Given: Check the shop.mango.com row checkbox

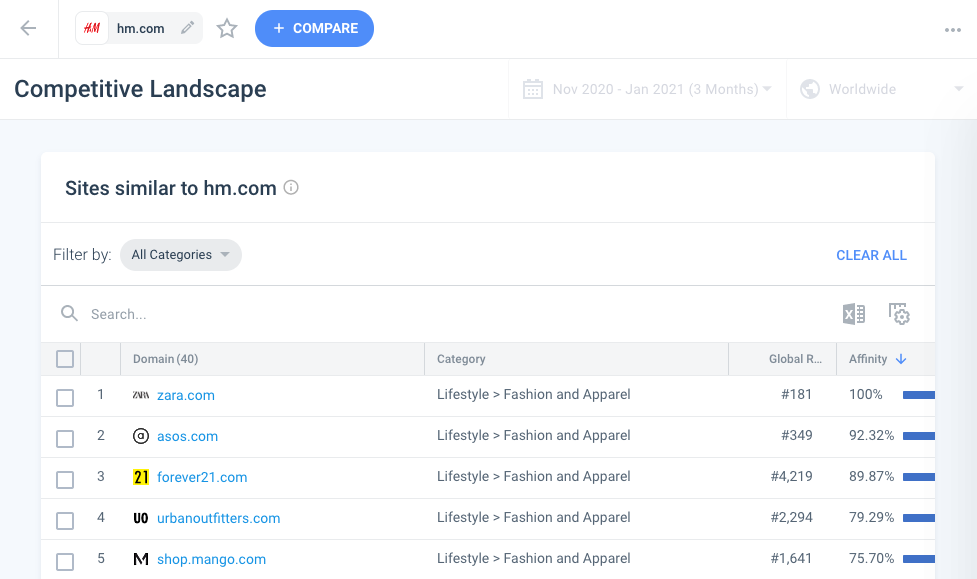Looking at the screenshot, I should tap(65, 562).
